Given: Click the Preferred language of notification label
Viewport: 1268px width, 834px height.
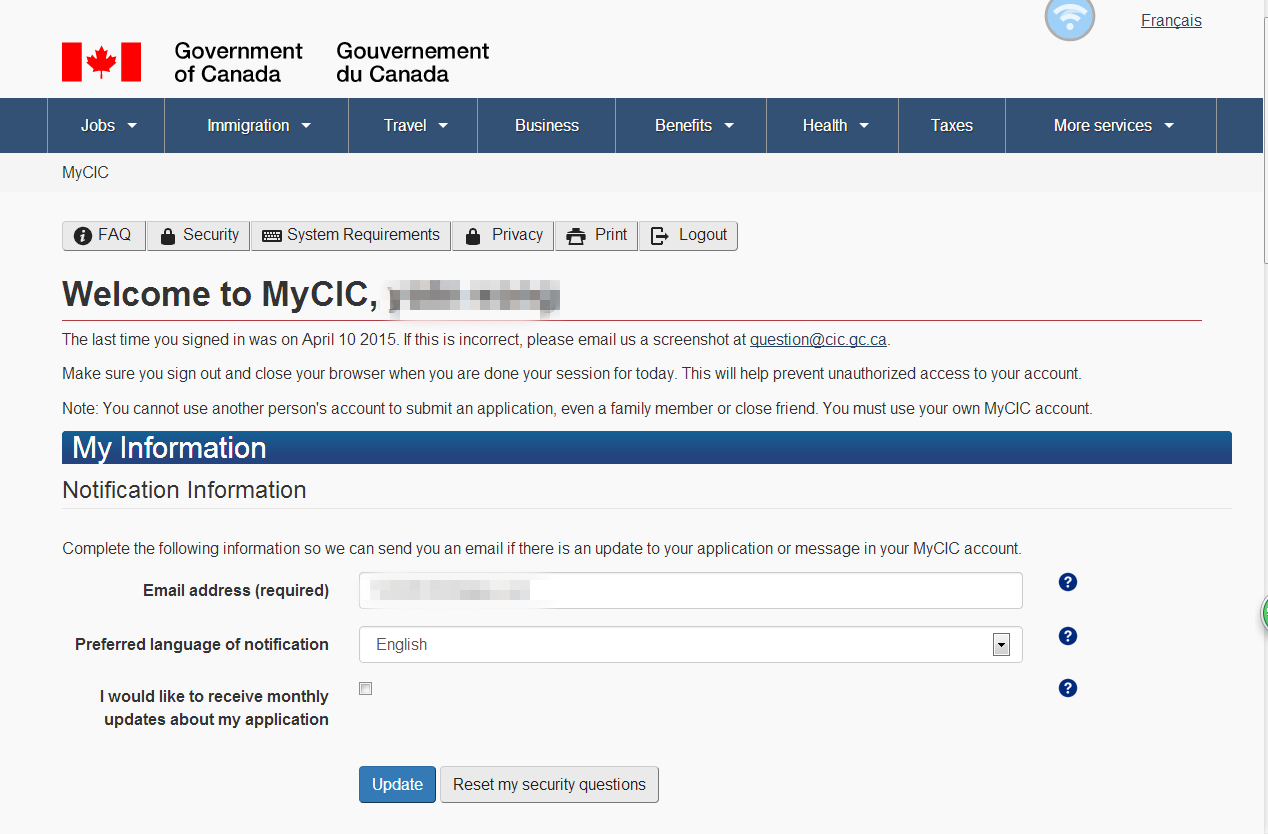Looking at the screenshot, I should pyautogui.click(x=202, y=644).
